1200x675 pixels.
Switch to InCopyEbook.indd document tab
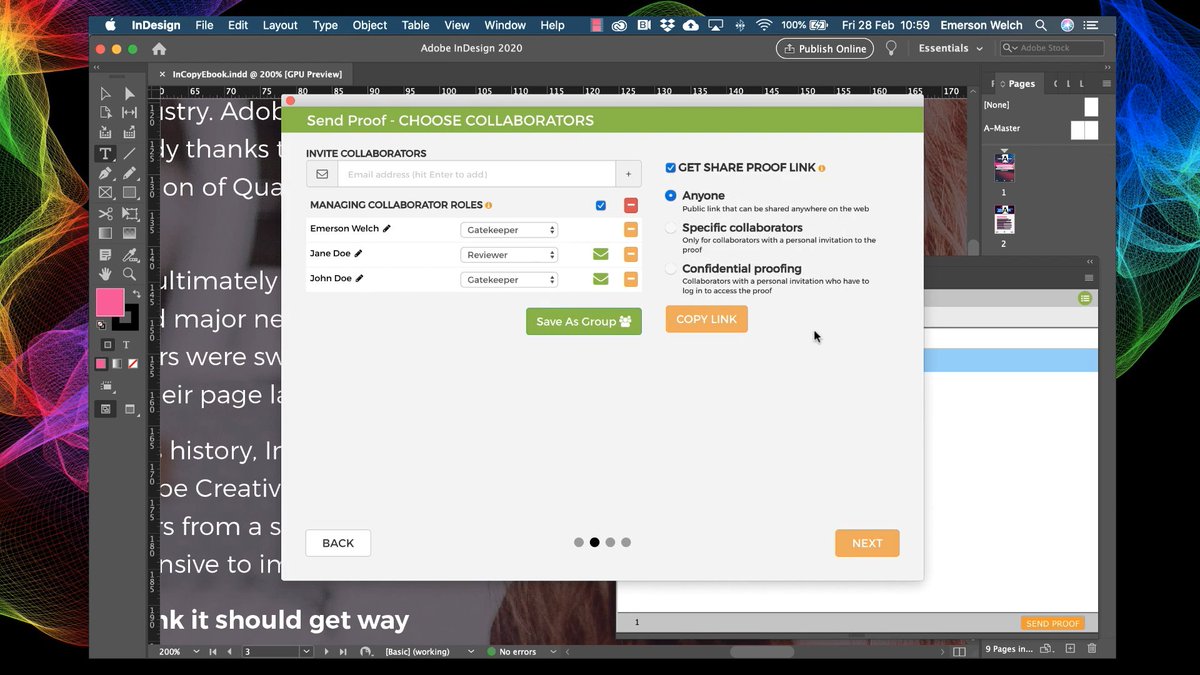tap(250, 74)
